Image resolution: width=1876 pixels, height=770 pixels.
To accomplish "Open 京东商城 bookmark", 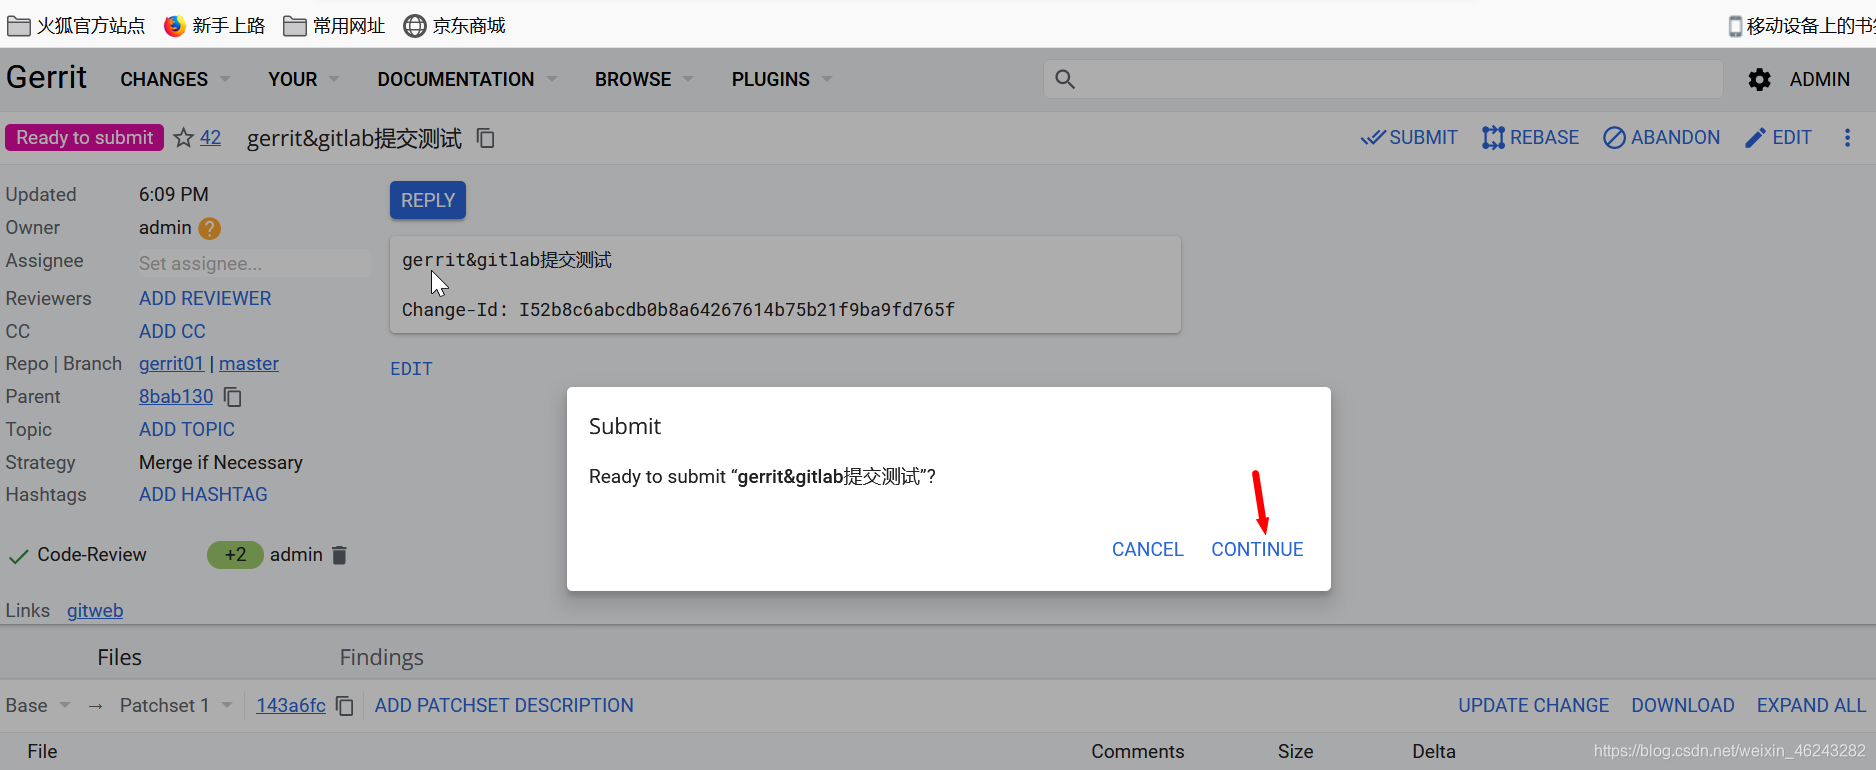I will tap(454, 25).
